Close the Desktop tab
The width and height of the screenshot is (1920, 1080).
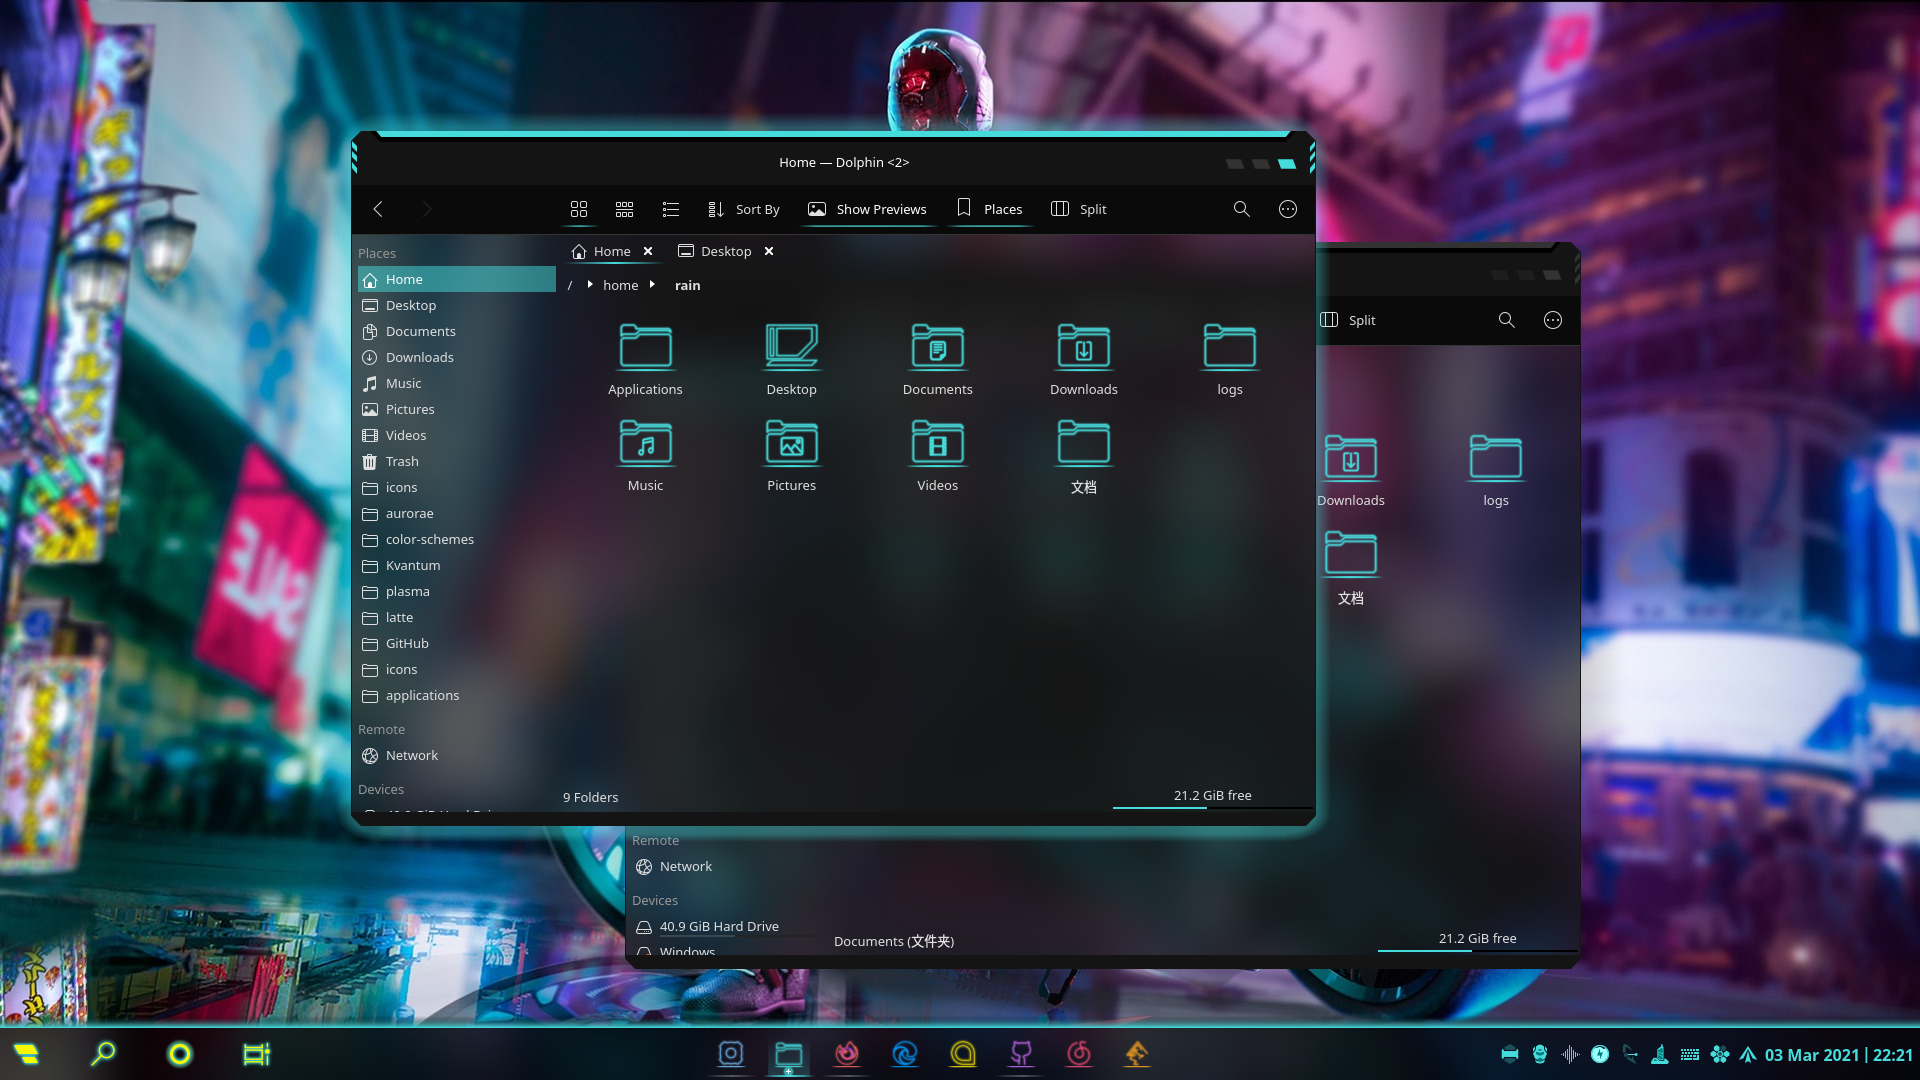769,251
